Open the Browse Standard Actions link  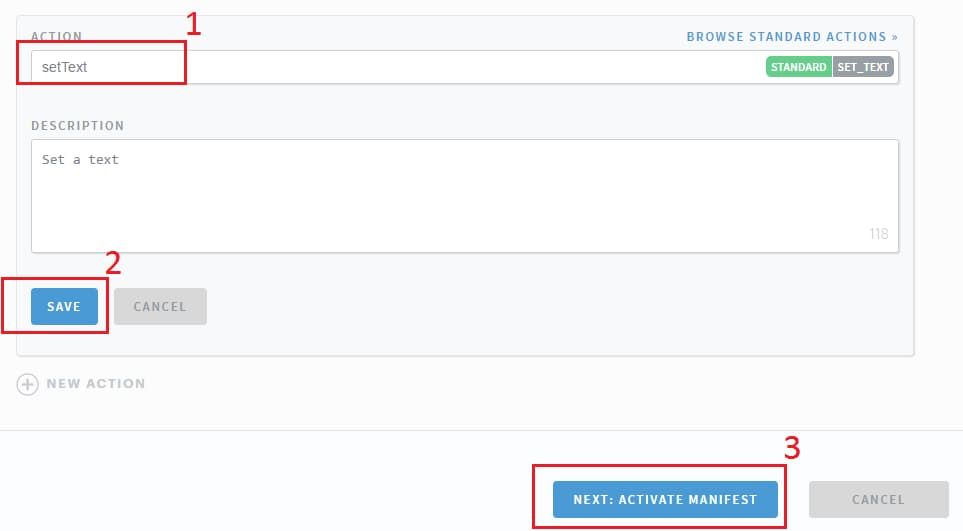786,37
